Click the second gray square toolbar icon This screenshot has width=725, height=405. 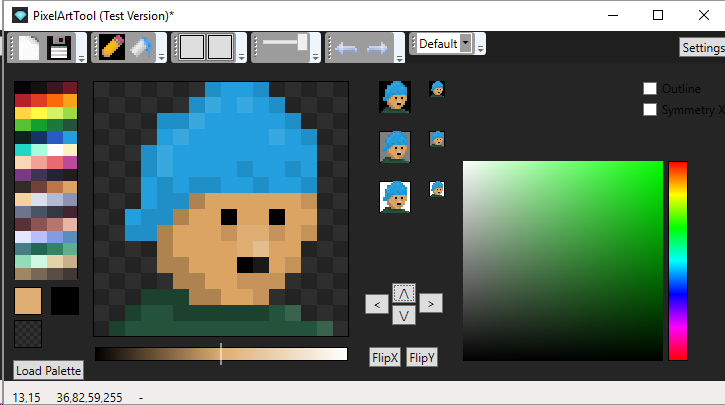[x=220, y=47]
